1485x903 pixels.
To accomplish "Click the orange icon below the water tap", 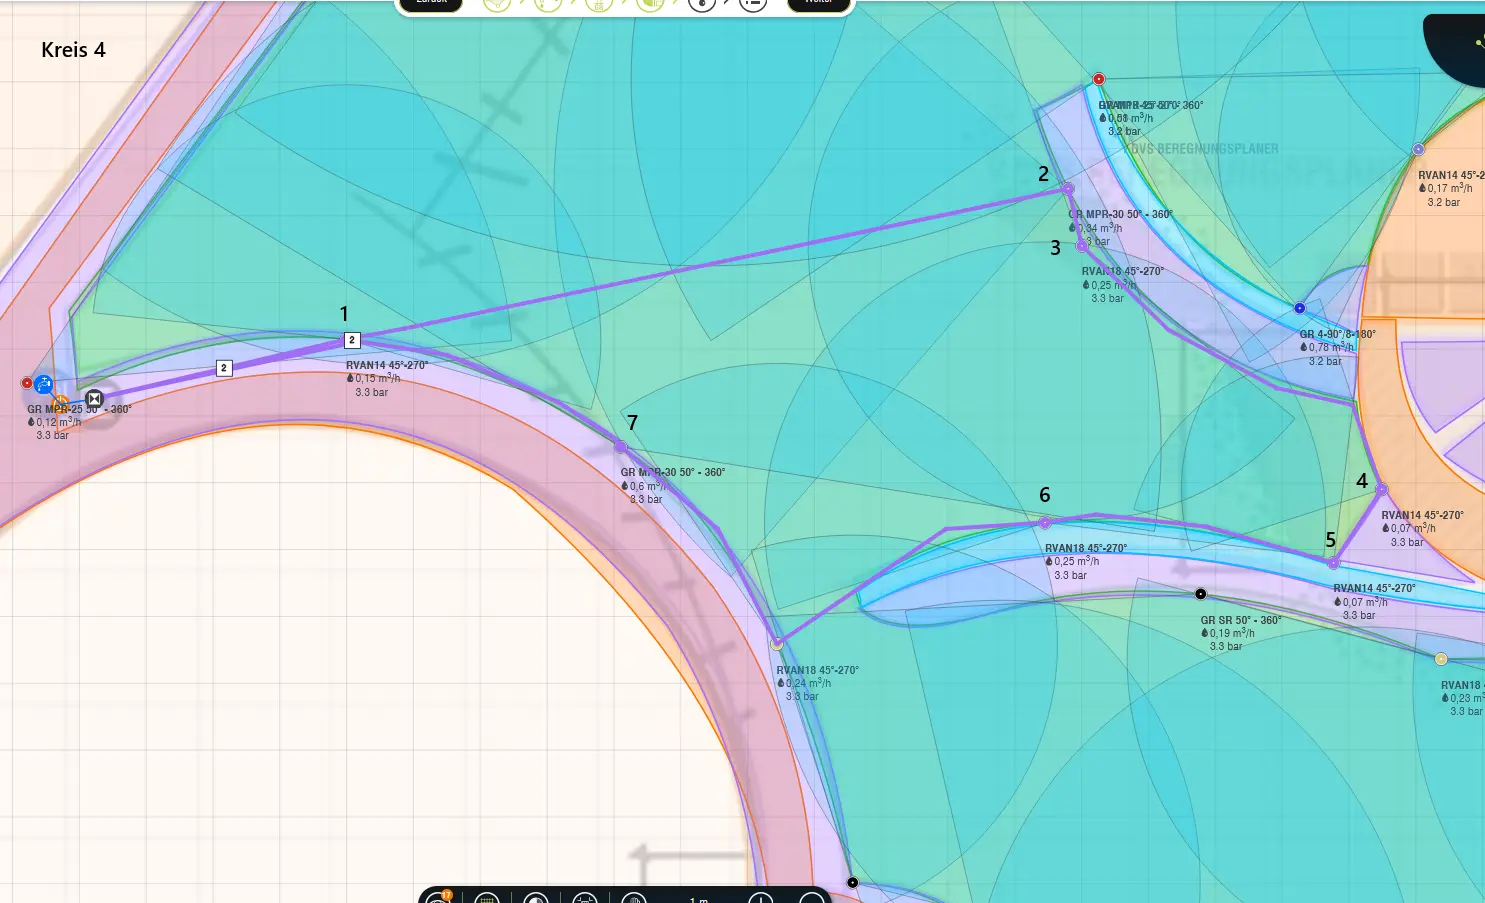I will click(x=60, y=404).
